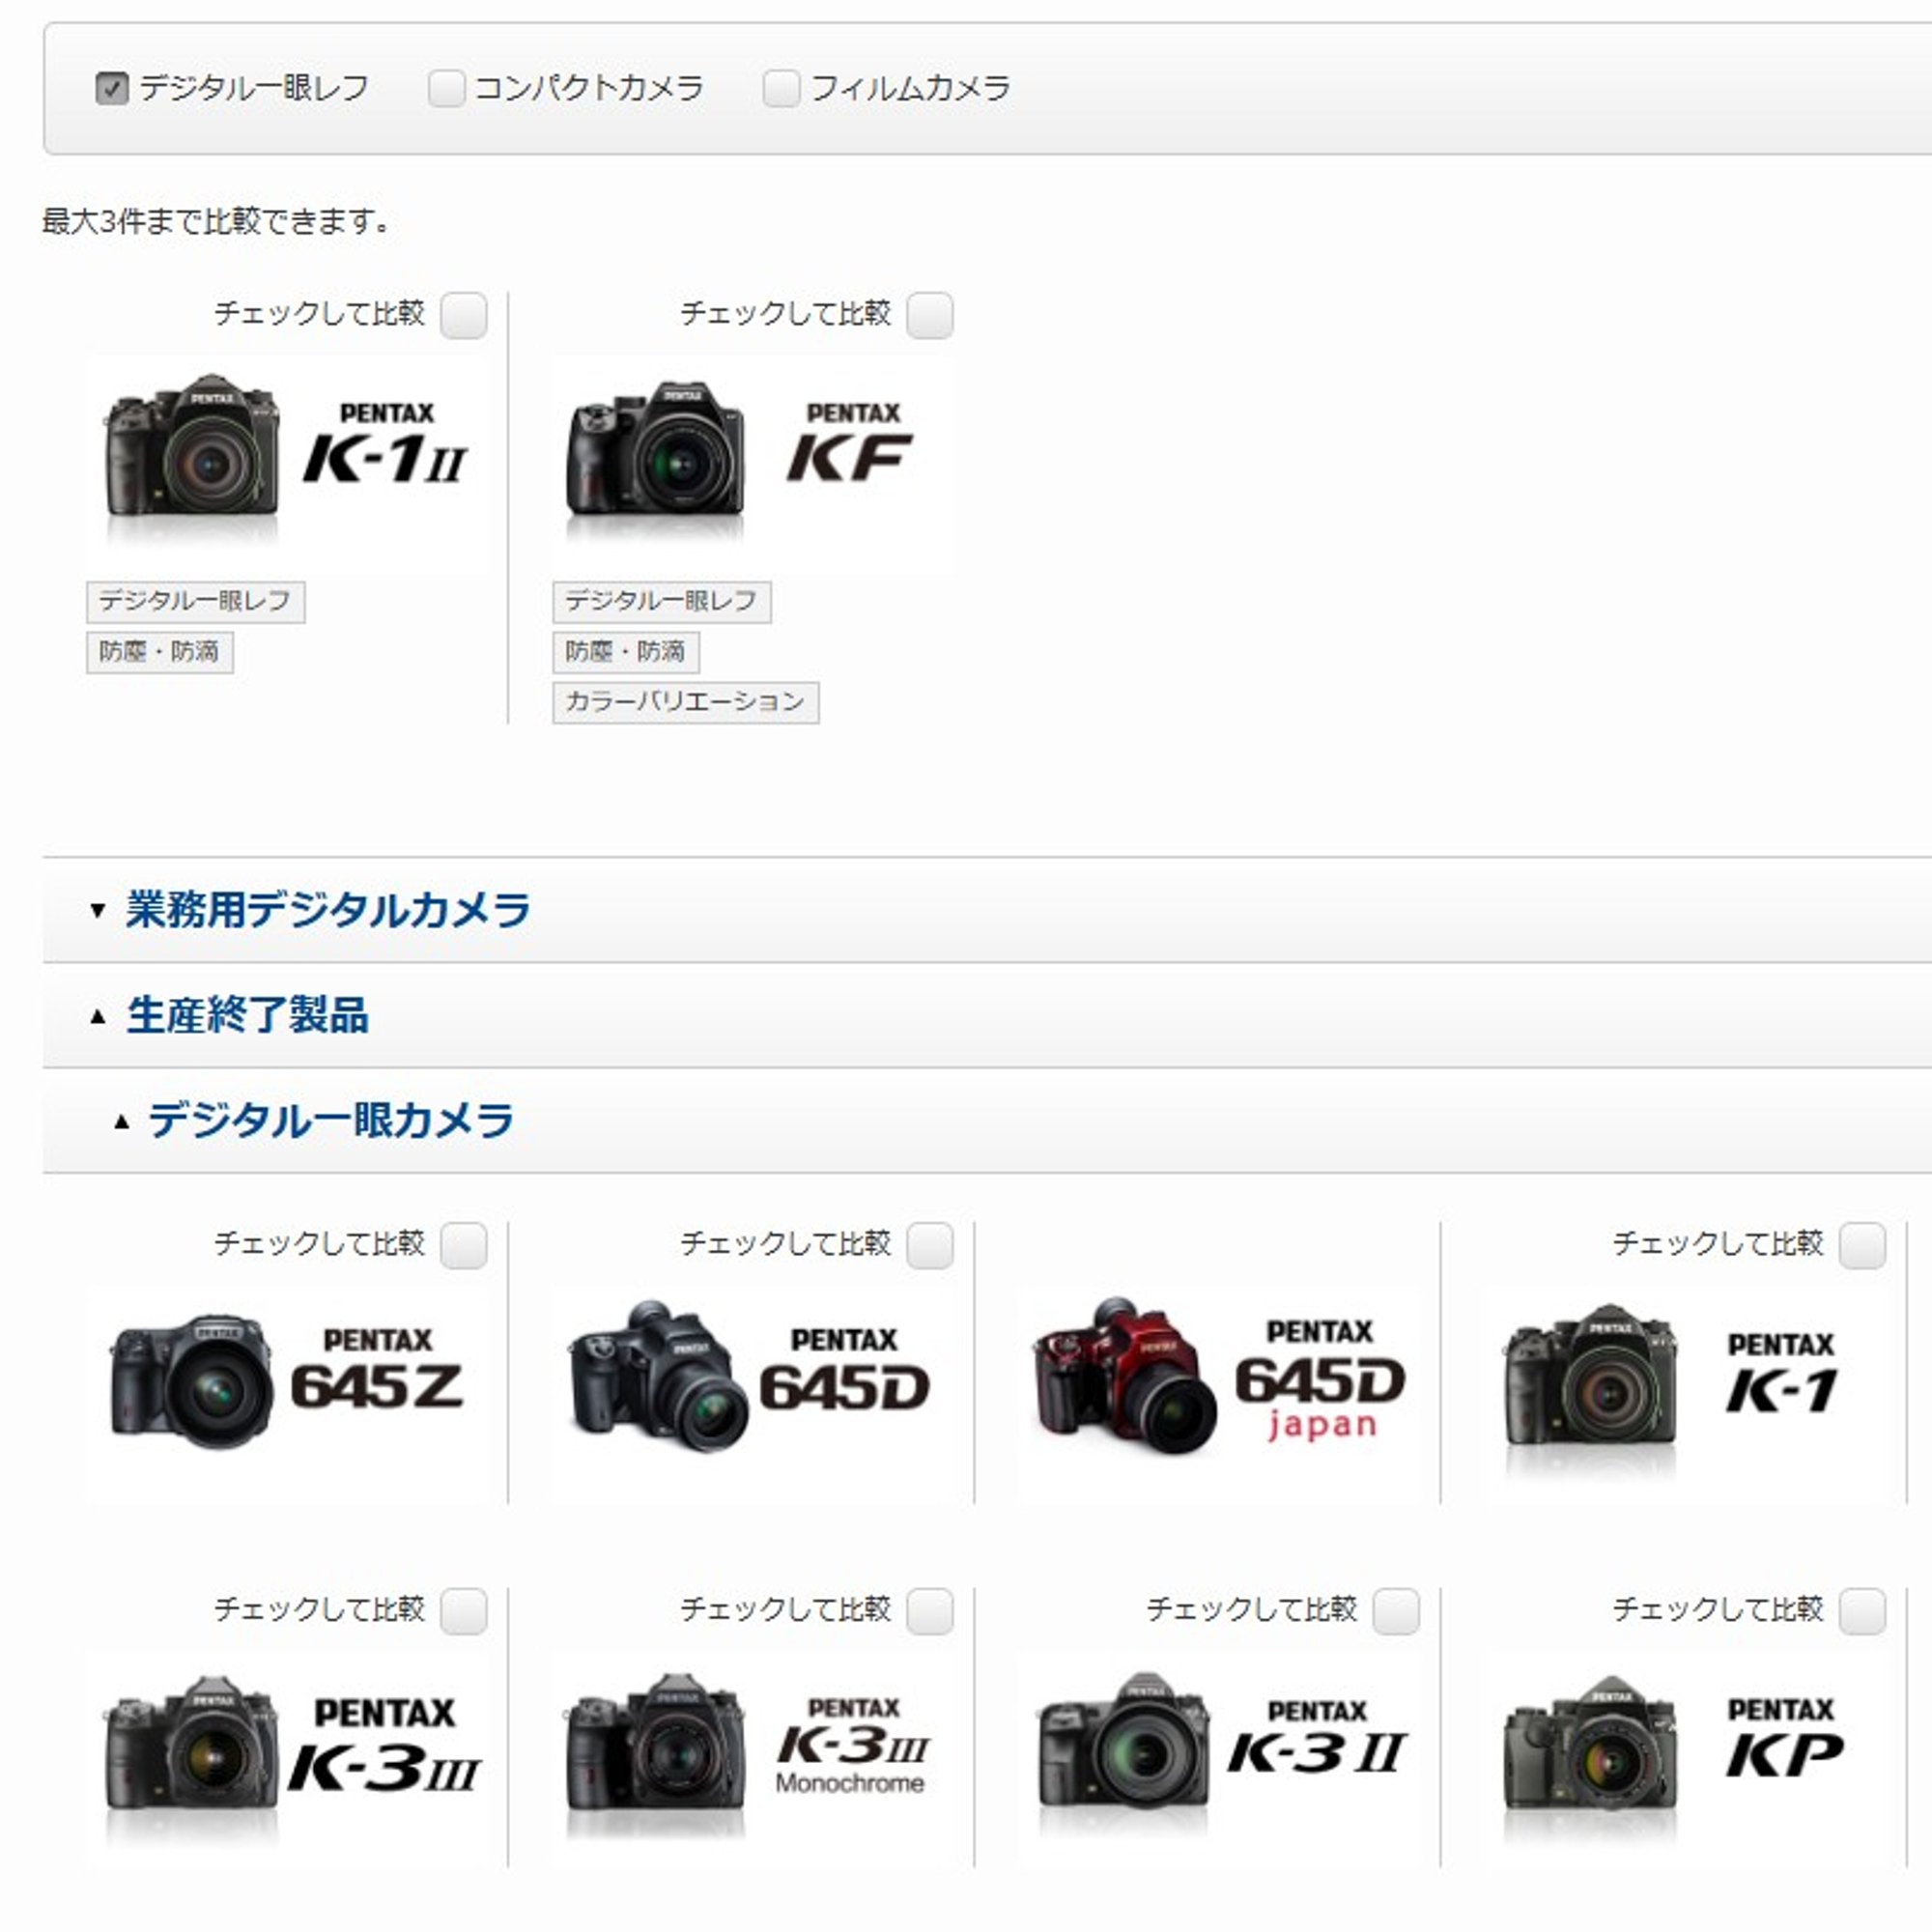The height and width of the screenshot is (1932, 1932).
Task: Open the red 645D japan camera image
Action: [x=1125, y=1376]
